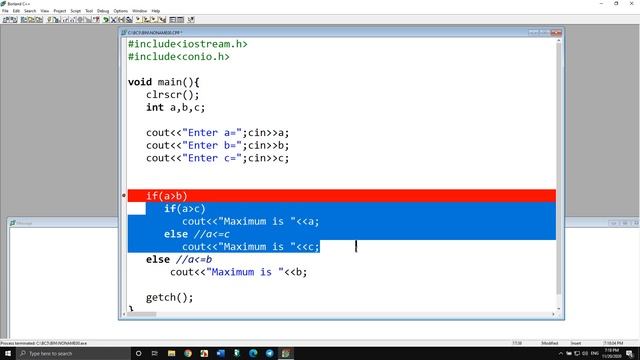Click the Message window's title icon
The width and height of the screenshot is (640, 360).
[x=13, y=223]
